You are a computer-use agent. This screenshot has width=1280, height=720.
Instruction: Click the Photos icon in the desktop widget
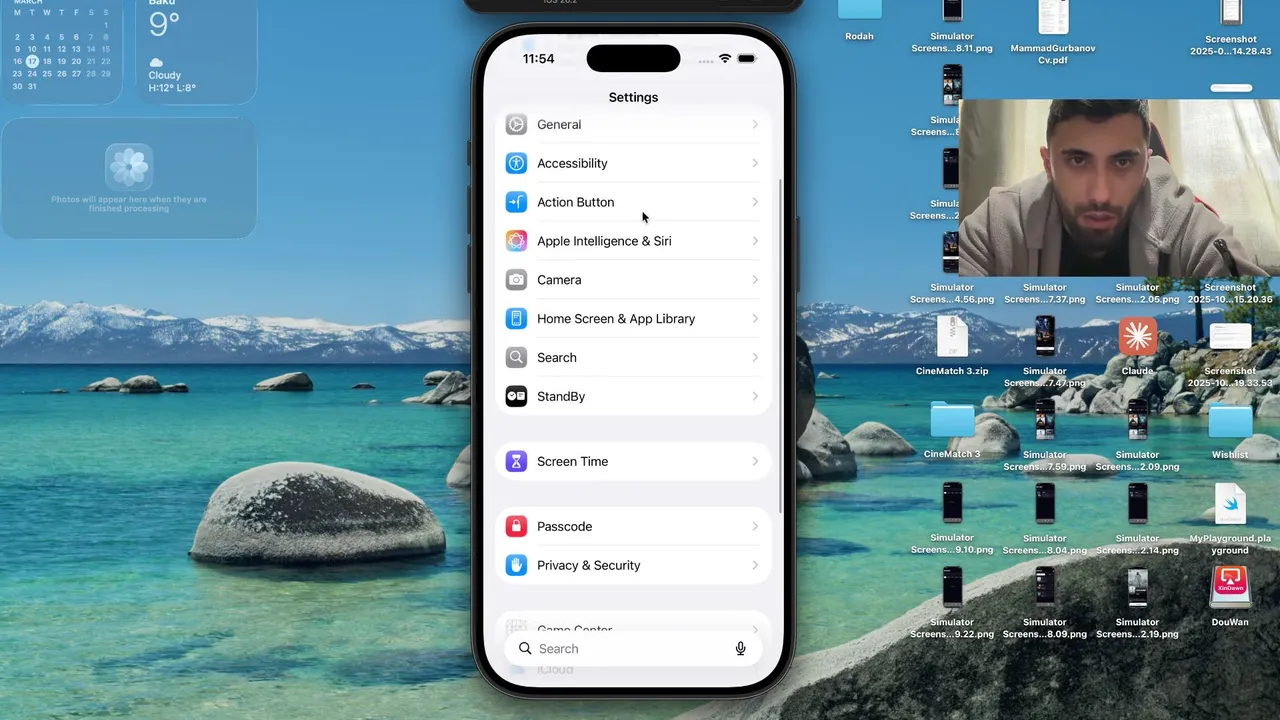tap(129, 166)
